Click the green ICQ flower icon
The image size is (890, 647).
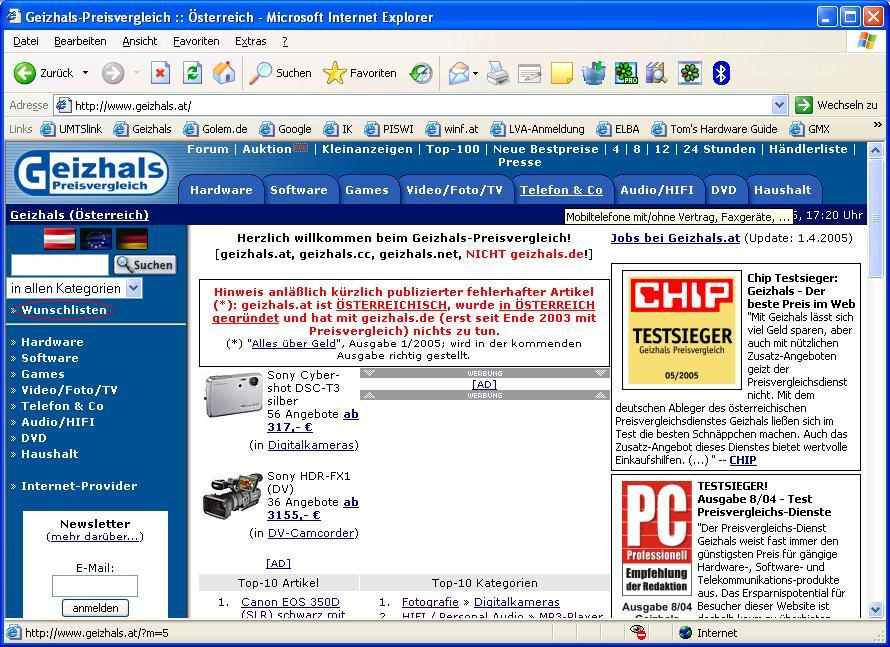tap(690, 73)
